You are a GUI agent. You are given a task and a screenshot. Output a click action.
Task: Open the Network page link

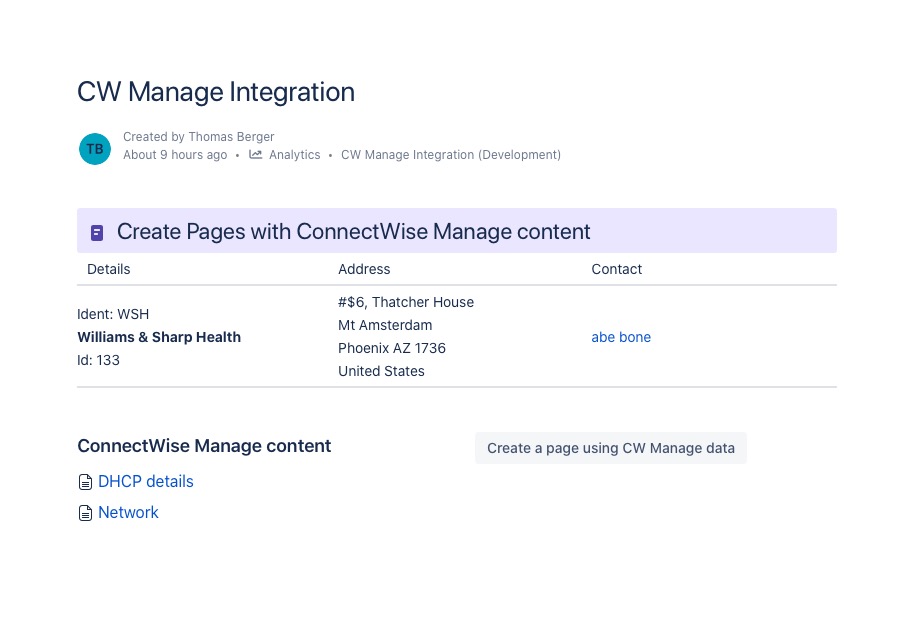[128, 513]
